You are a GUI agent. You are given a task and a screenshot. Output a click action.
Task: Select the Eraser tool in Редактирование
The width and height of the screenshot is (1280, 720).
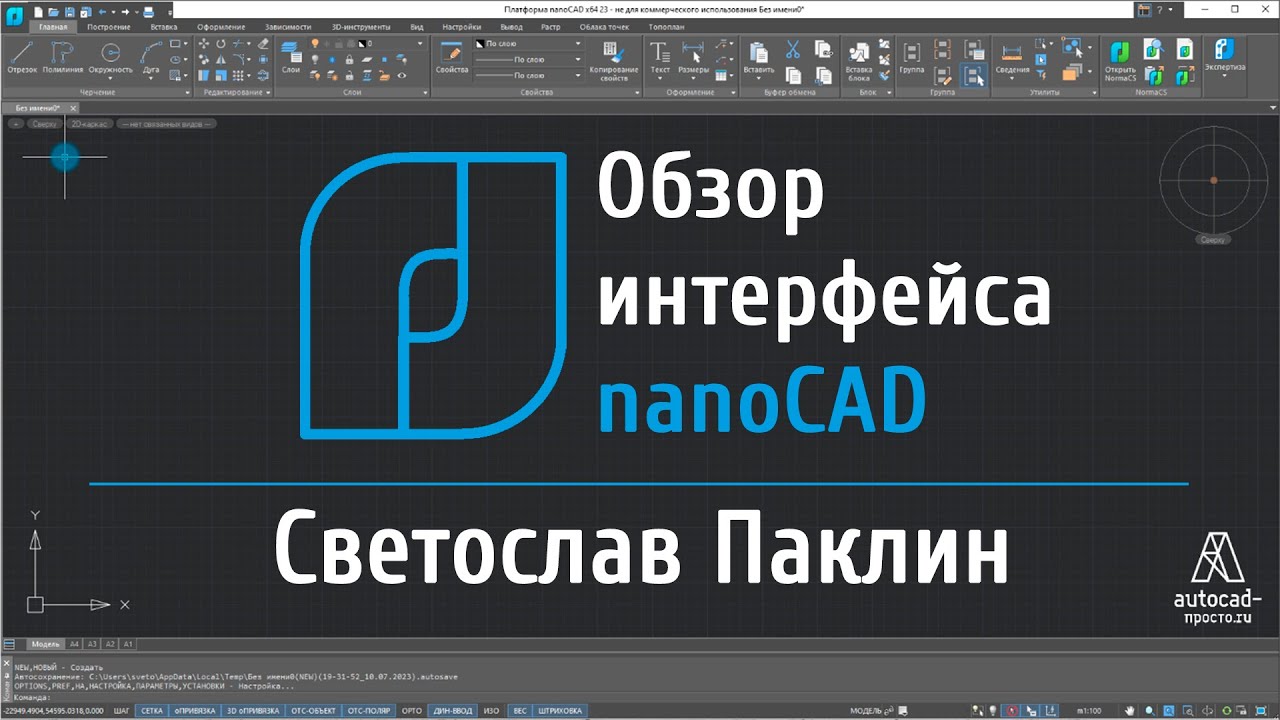click(263, 44)
